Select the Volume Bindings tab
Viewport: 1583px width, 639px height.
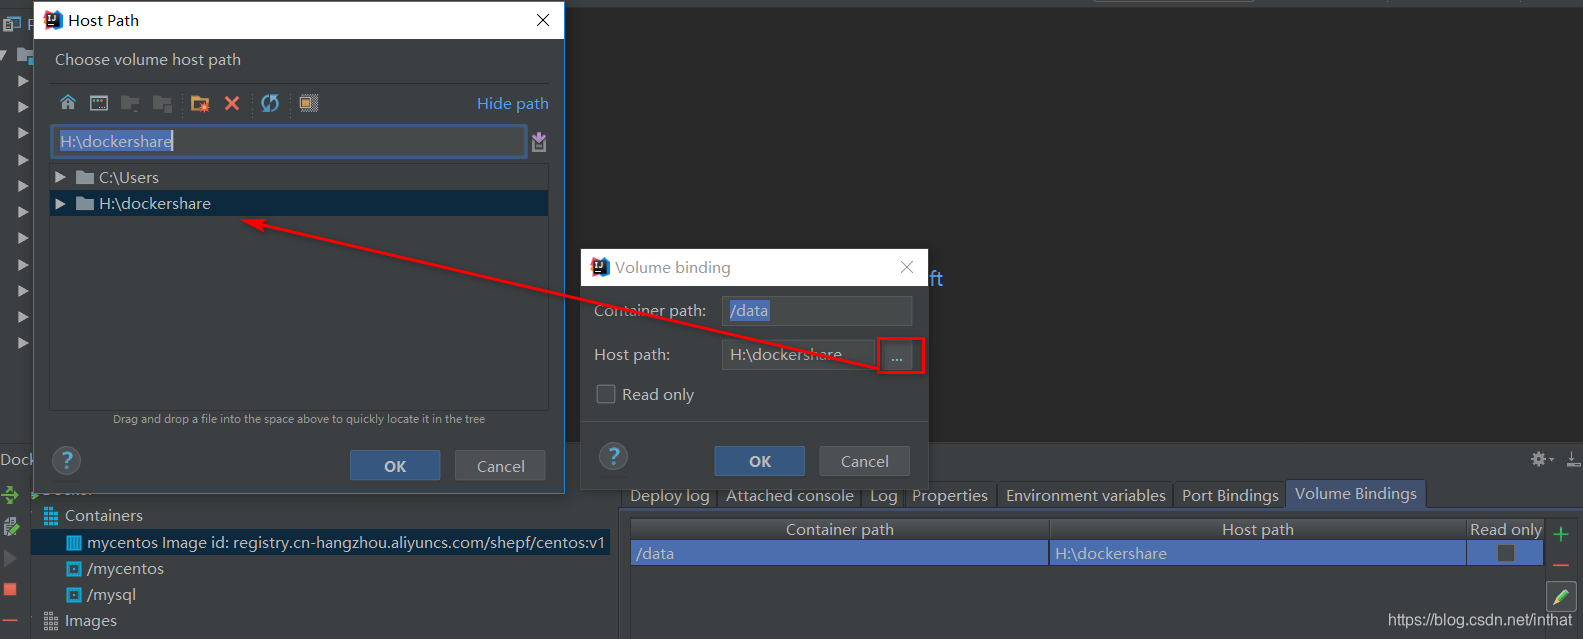[1355, 493]
